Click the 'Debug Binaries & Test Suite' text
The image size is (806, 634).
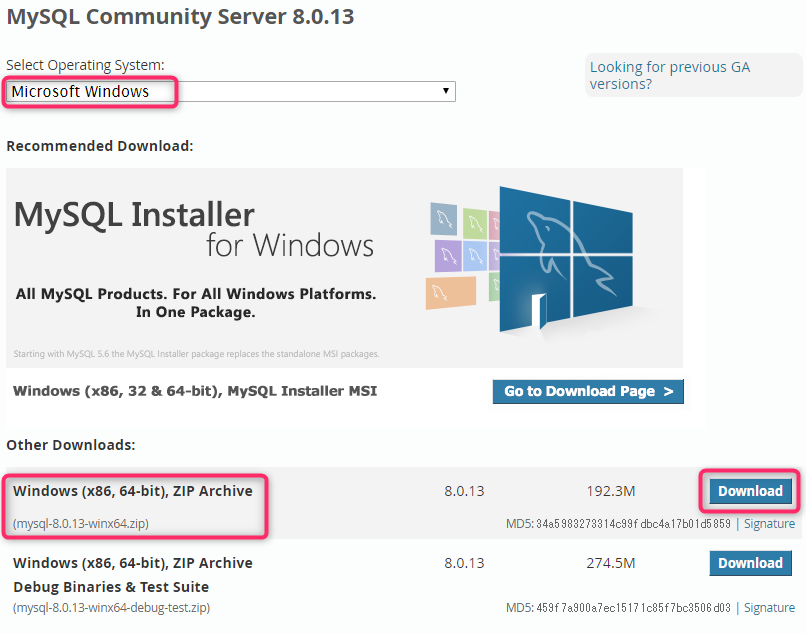pyautogui.click(x=111, y=587)
